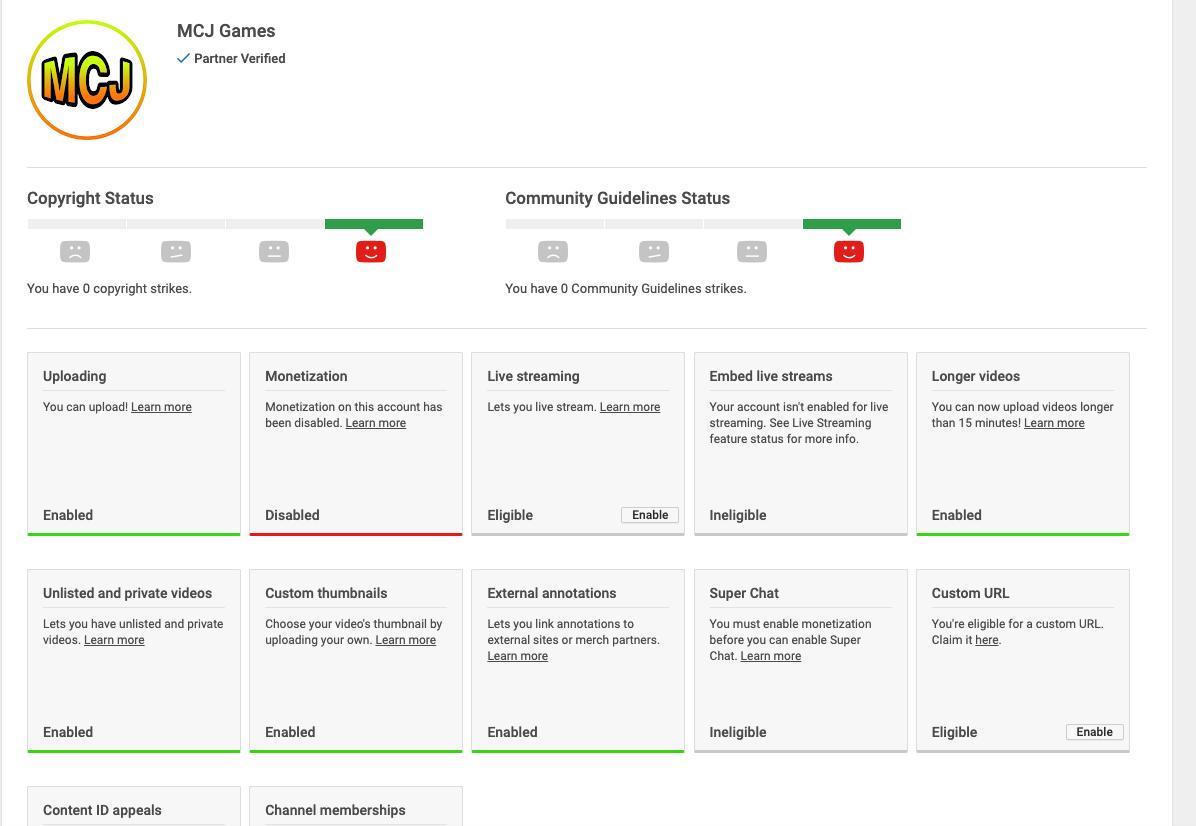
Task: Click the green Community Guidelines progress segment
Action: click(x=852, y=224)
